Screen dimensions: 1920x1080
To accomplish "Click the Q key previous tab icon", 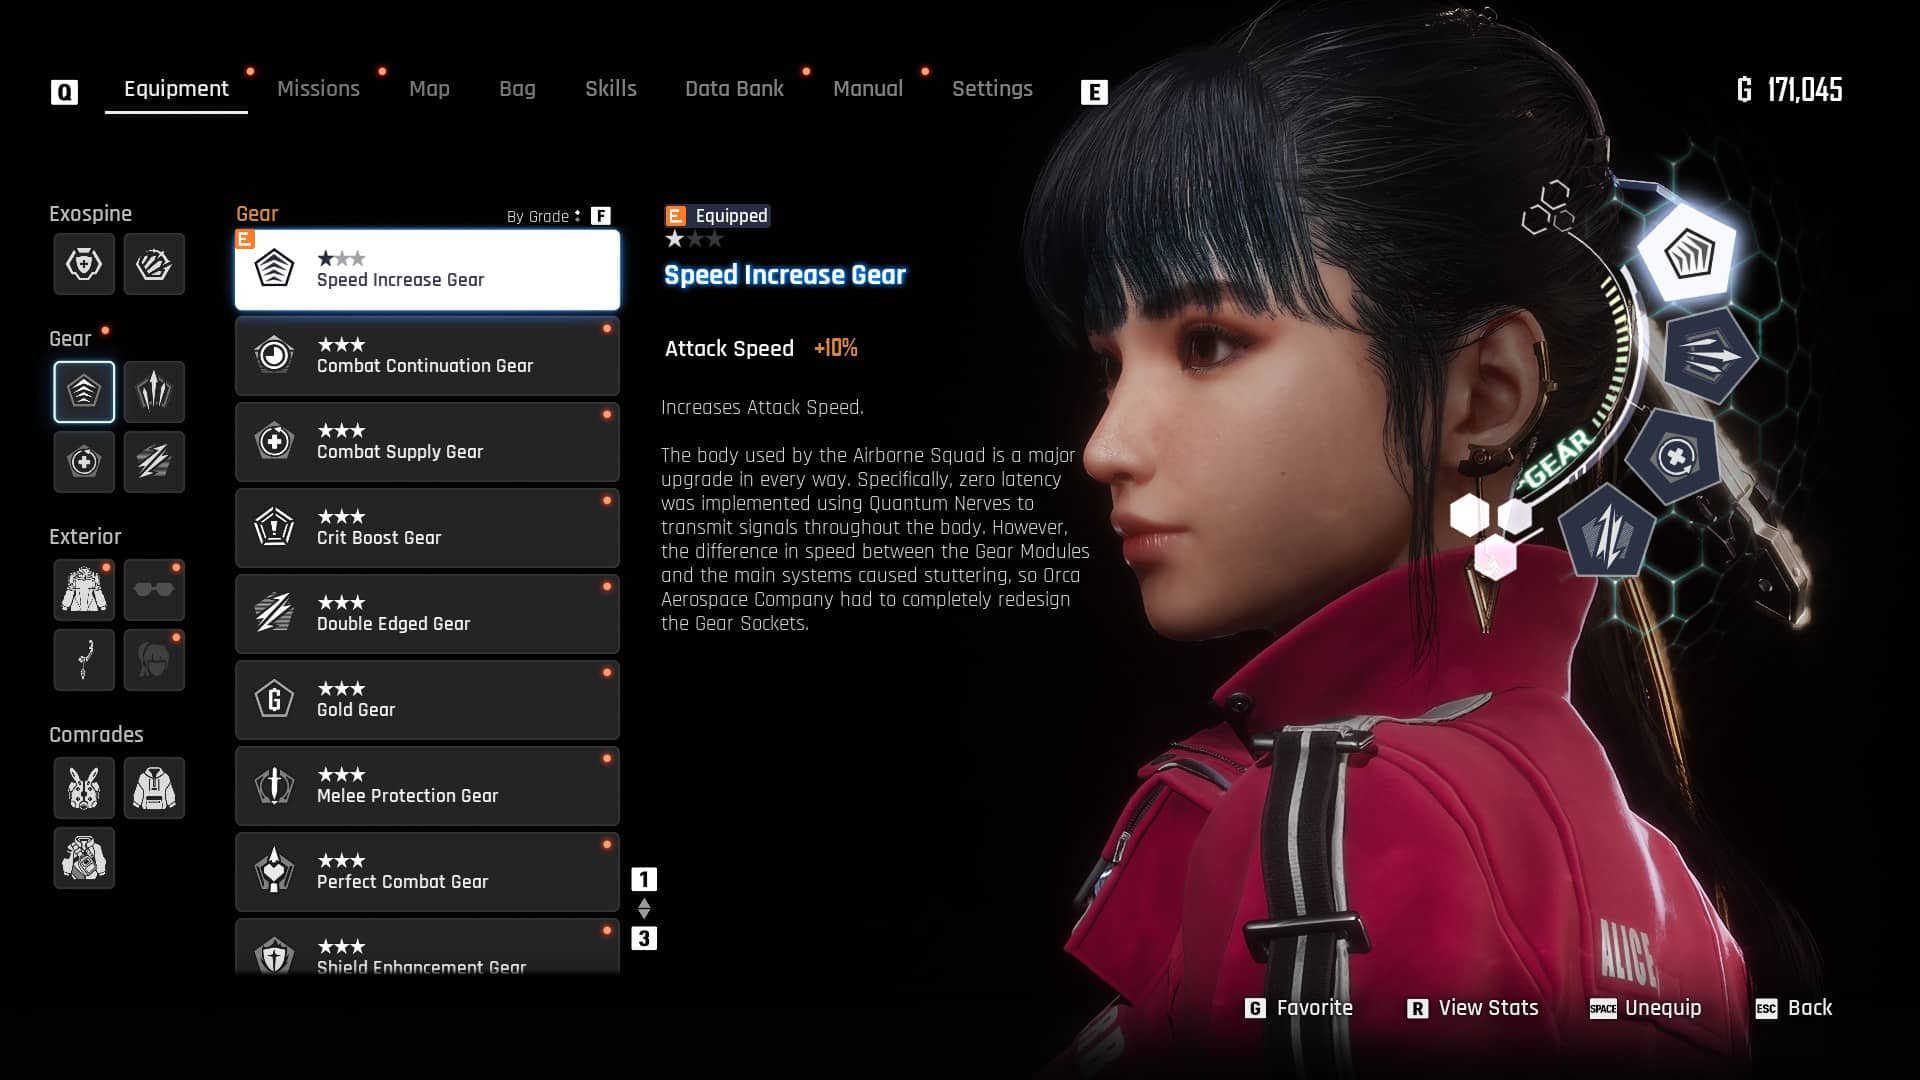I will point(64,92).
